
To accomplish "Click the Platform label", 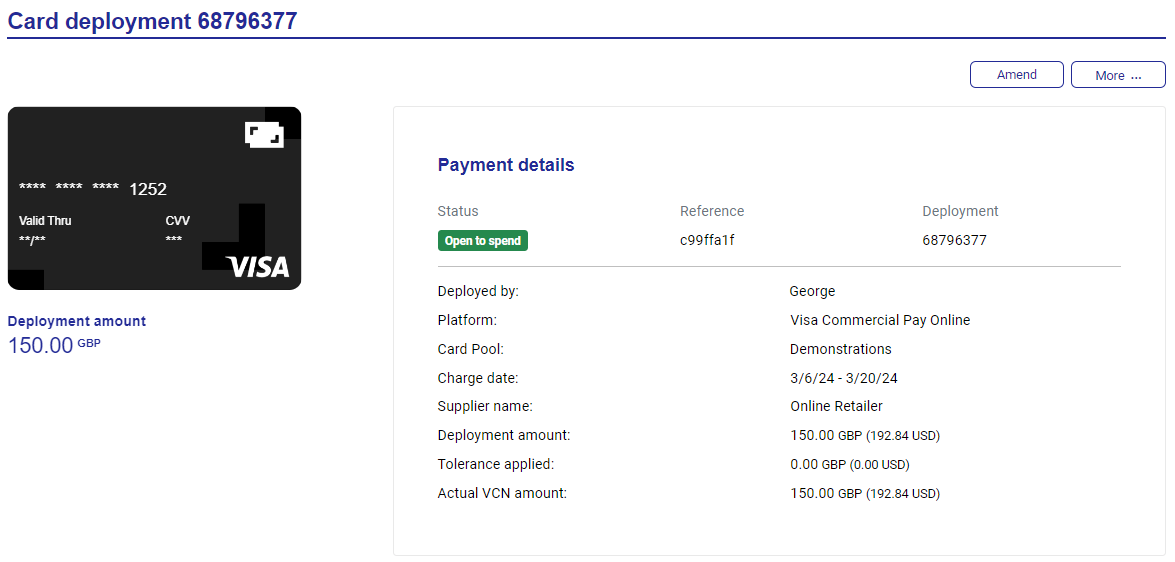I will [x=468, y=320].
